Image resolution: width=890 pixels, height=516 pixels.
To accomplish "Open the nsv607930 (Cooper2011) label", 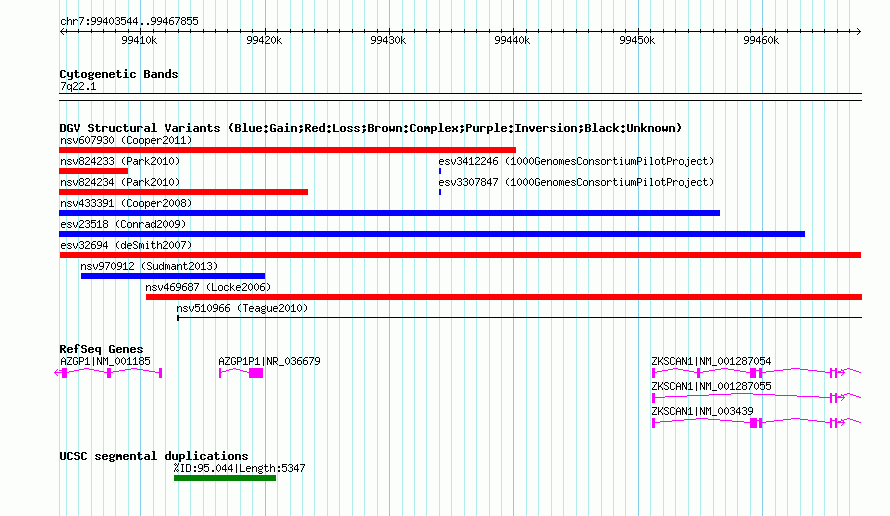I will coord(126,140).
